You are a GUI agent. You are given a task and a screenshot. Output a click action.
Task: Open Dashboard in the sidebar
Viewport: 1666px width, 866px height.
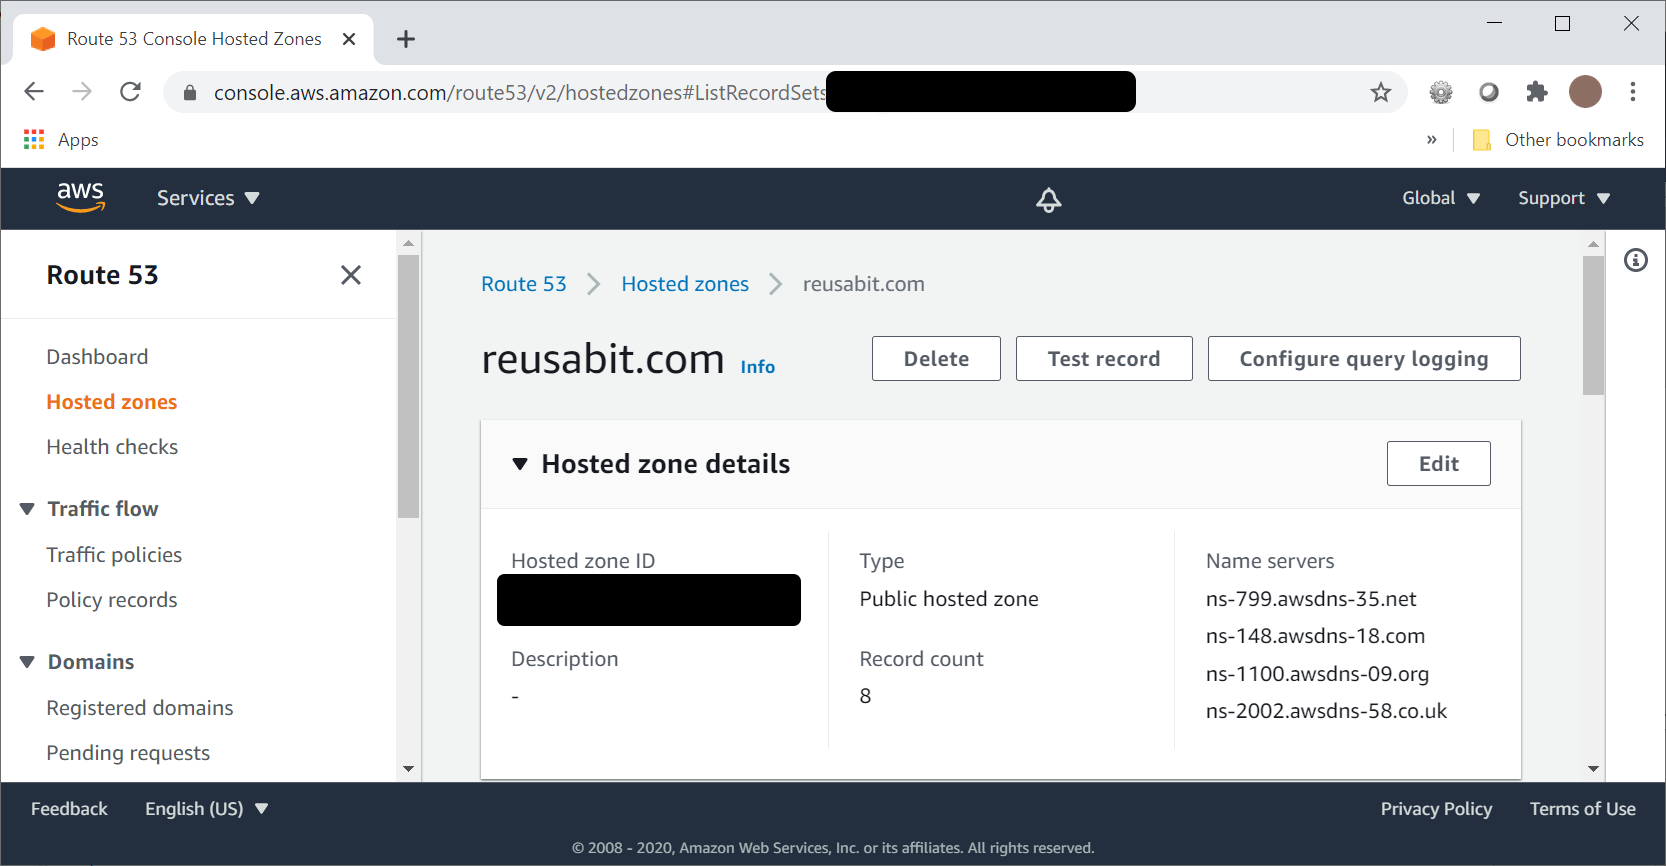tap(97, 357)
